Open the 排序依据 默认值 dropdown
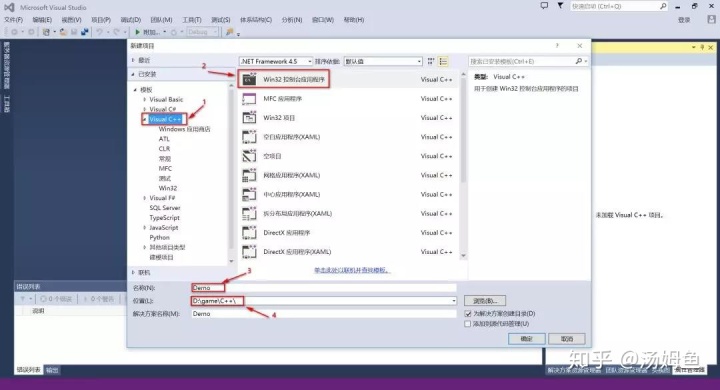The width and height of the screenshot is (720, 390). (x=383, y=61)
